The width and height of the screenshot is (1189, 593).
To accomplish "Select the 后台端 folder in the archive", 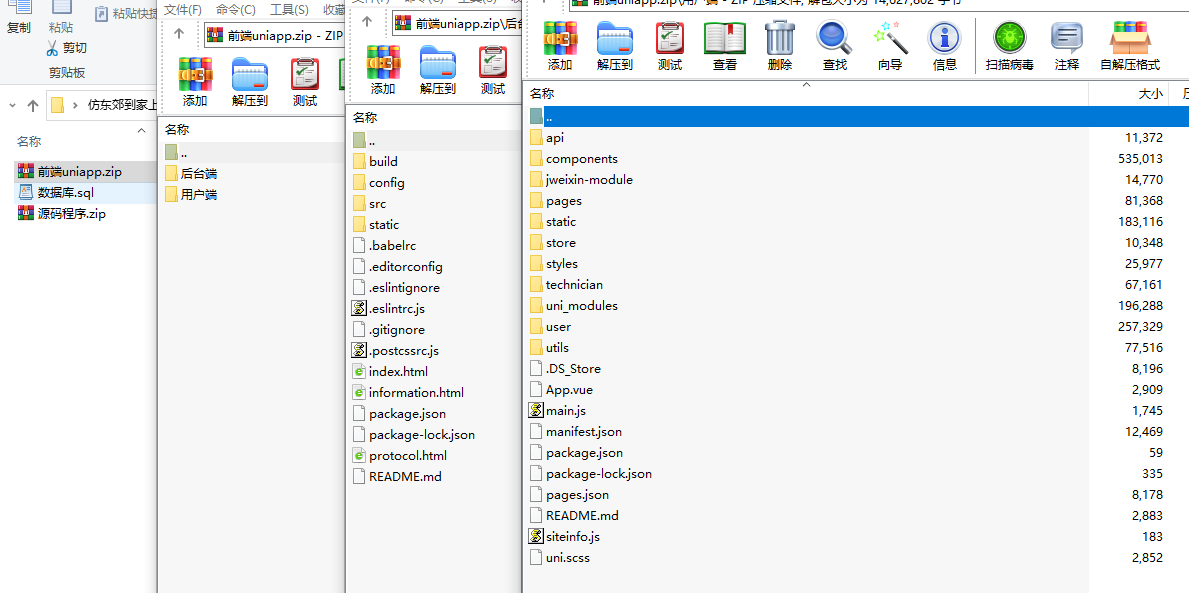I will [x=199, y=174].
